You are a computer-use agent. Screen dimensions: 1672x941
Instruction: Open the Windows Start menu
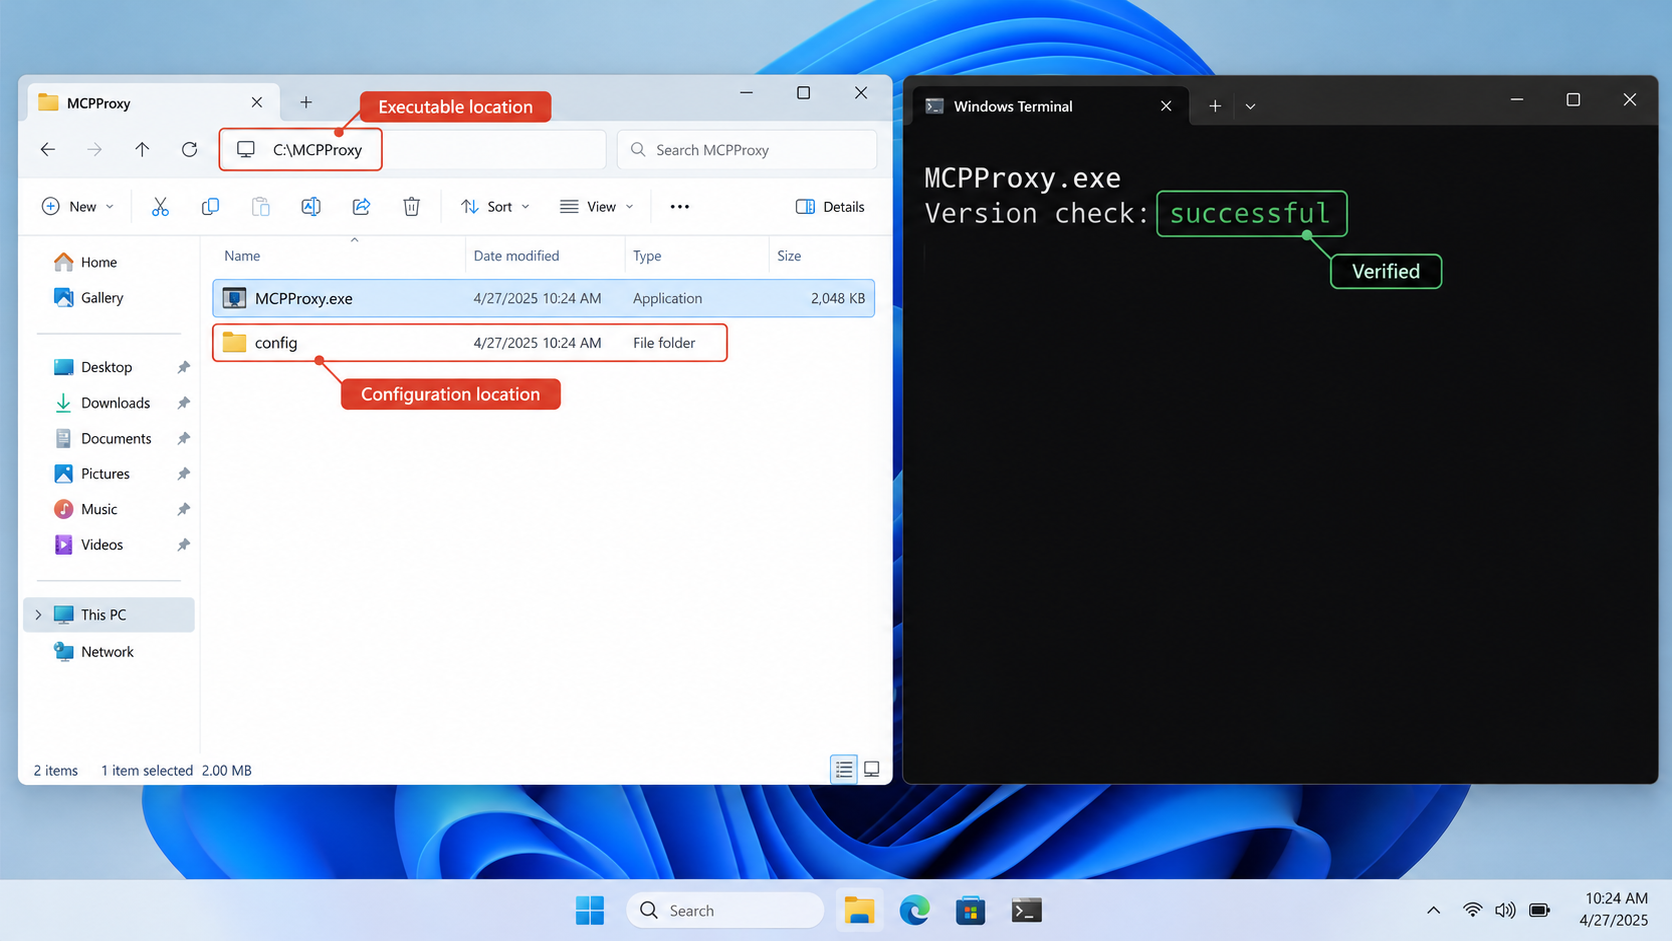[590, 910]
